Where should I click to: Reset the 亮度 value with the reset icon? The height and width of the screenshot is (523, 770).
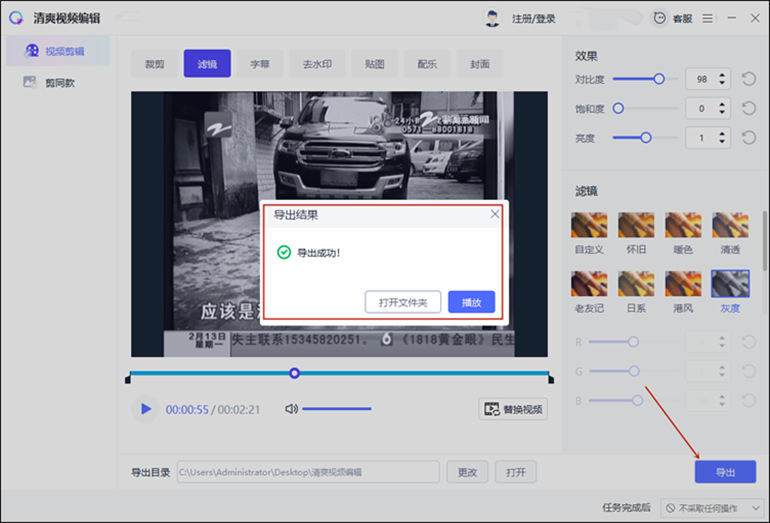pyautogui.click(x=749, y=138)
